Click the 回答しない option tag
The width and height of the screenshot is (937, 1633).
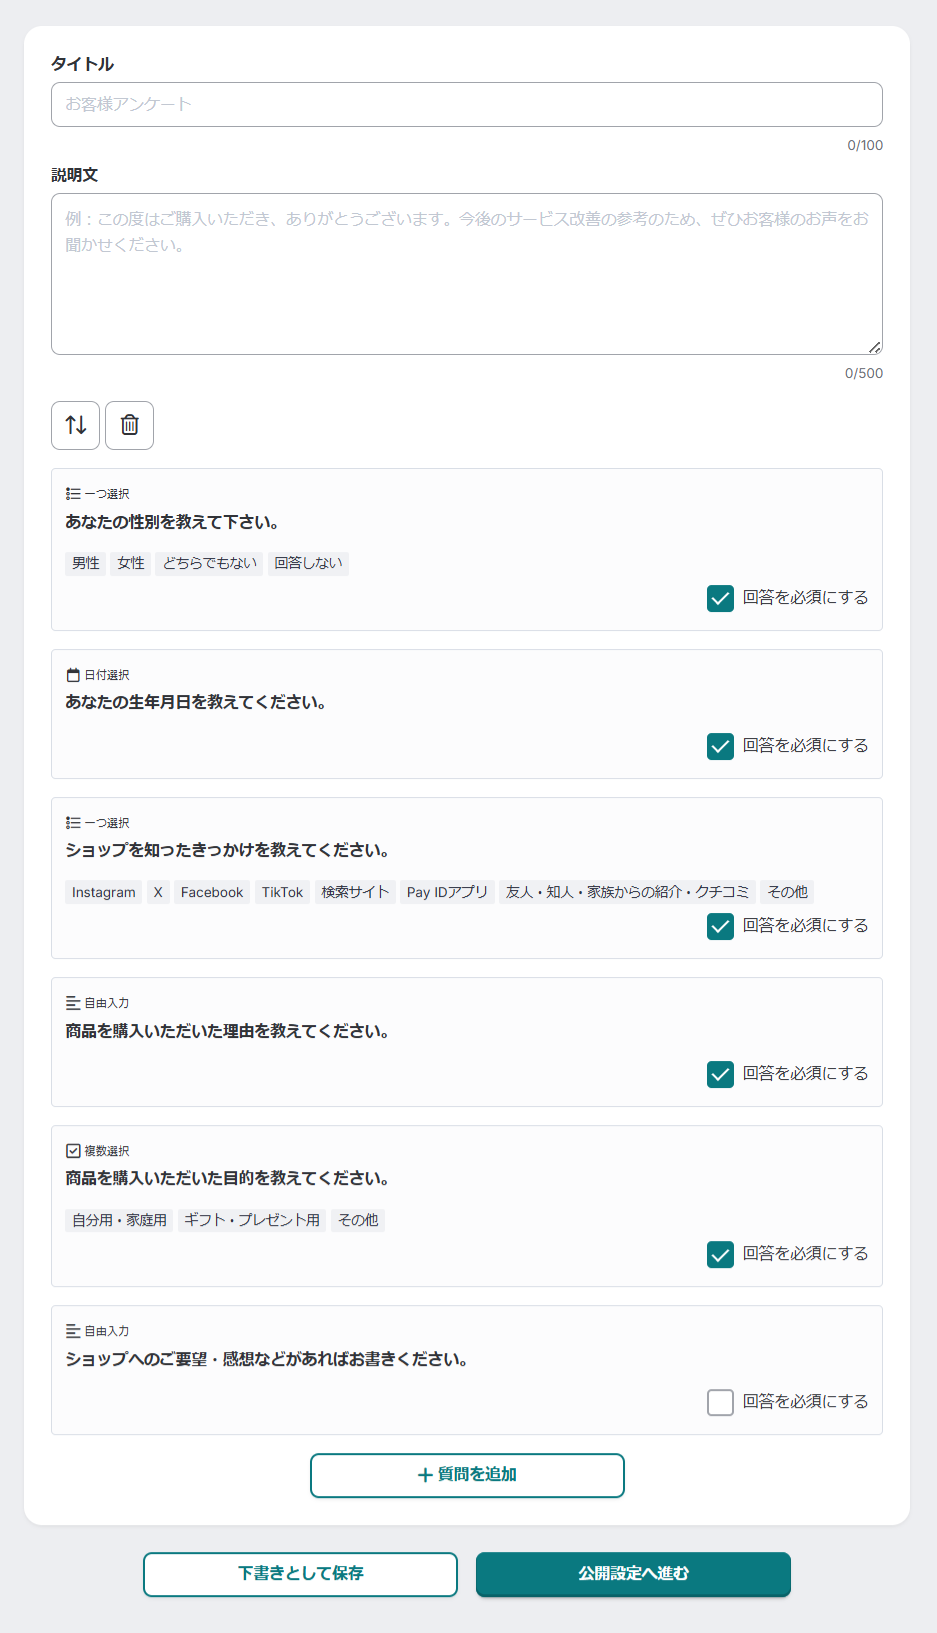308,563
